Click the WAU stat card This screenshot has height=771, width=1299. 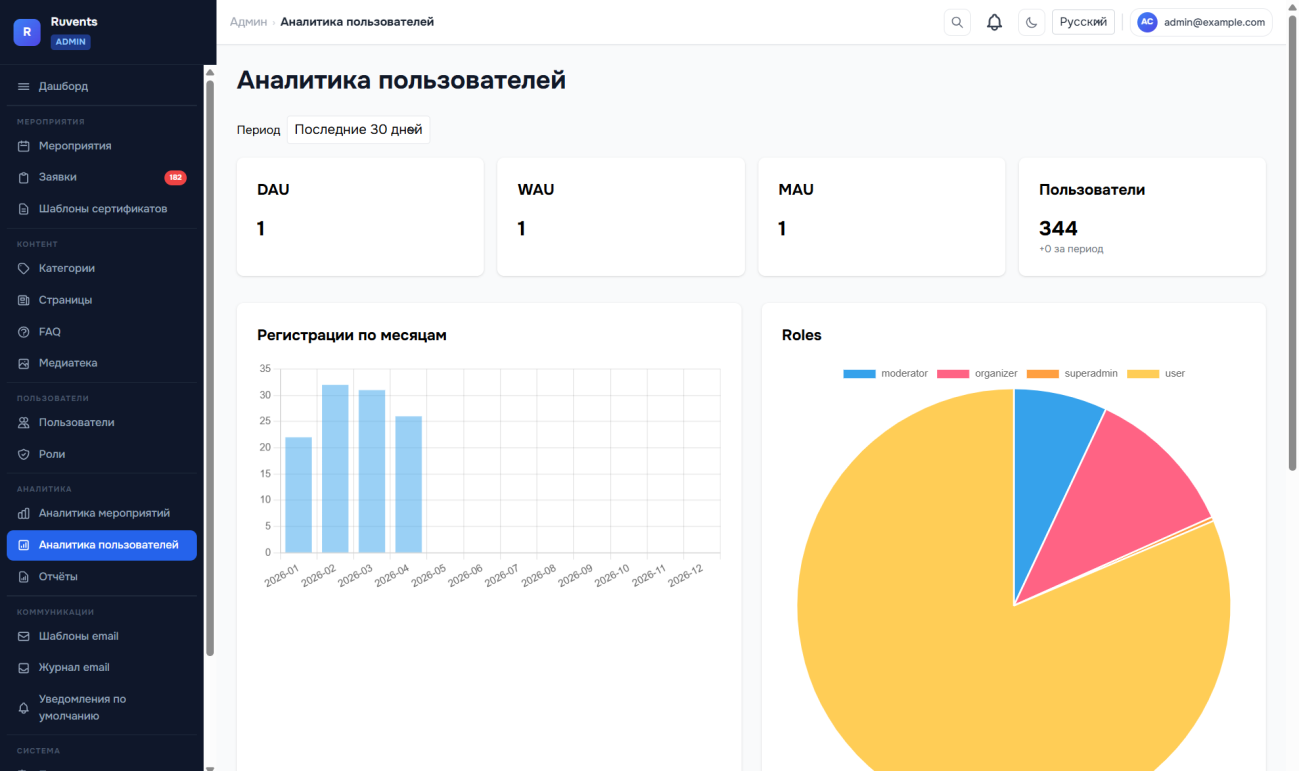[x=621, y=216]
